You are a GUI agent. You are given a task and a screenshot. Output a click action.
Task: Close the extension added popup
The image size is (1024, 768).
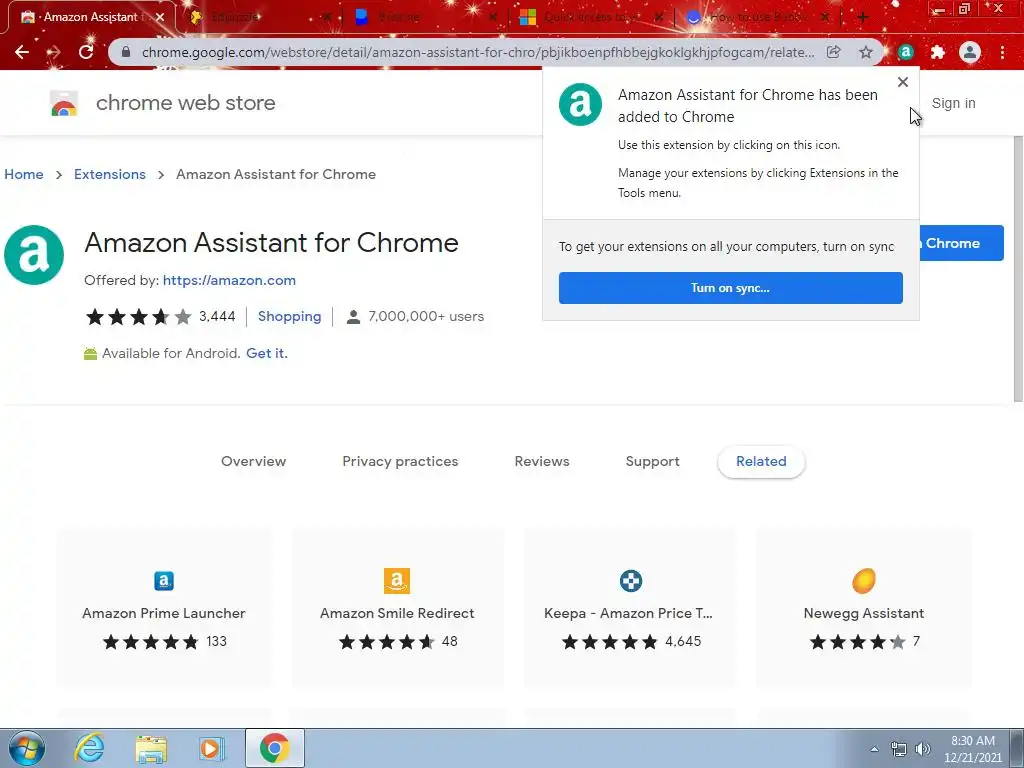[903, 82]
